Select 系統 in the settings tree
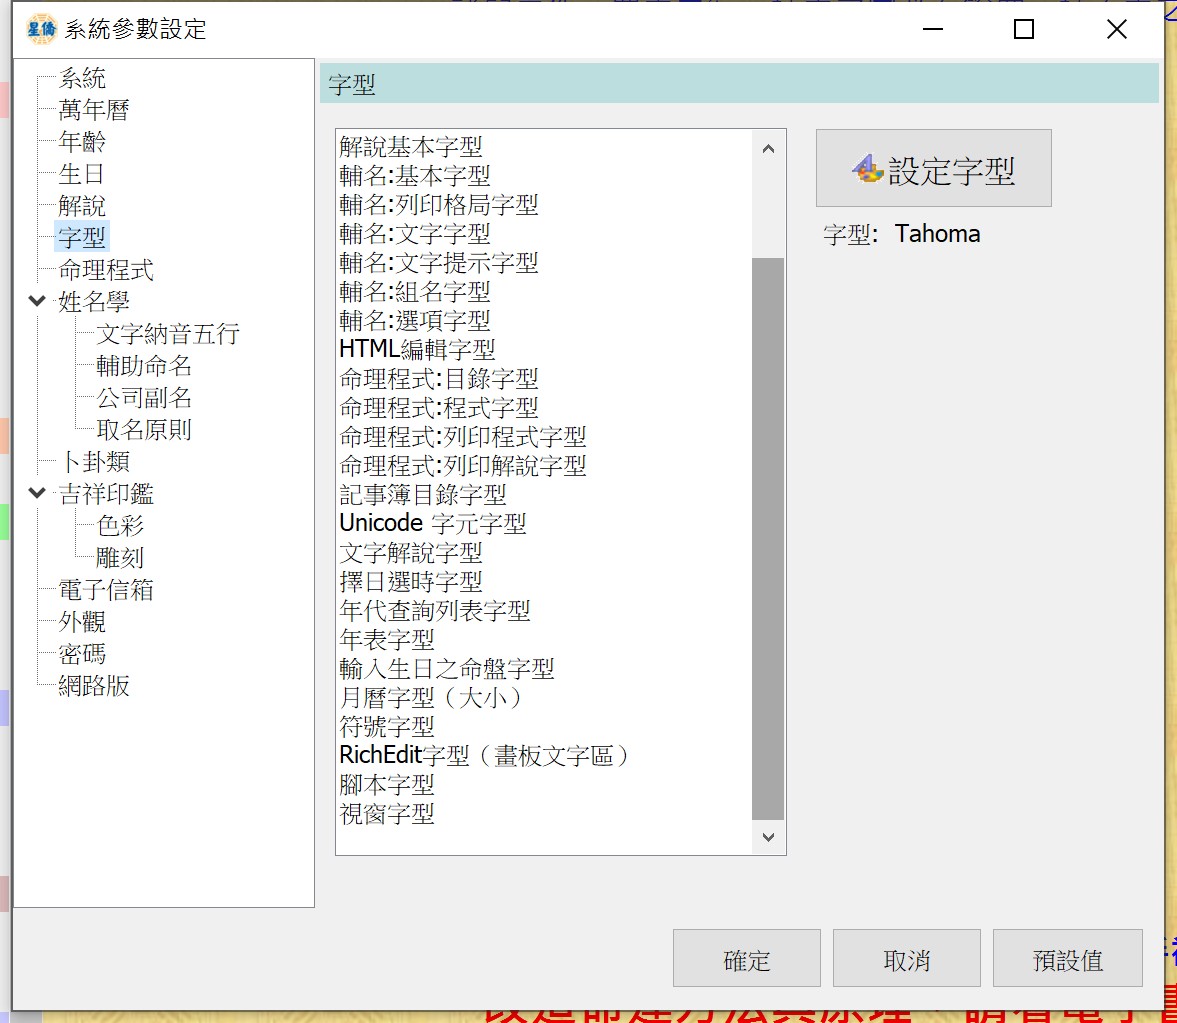The height and width of the screenshot is (1023, 1177). click(x=82, y=78)
